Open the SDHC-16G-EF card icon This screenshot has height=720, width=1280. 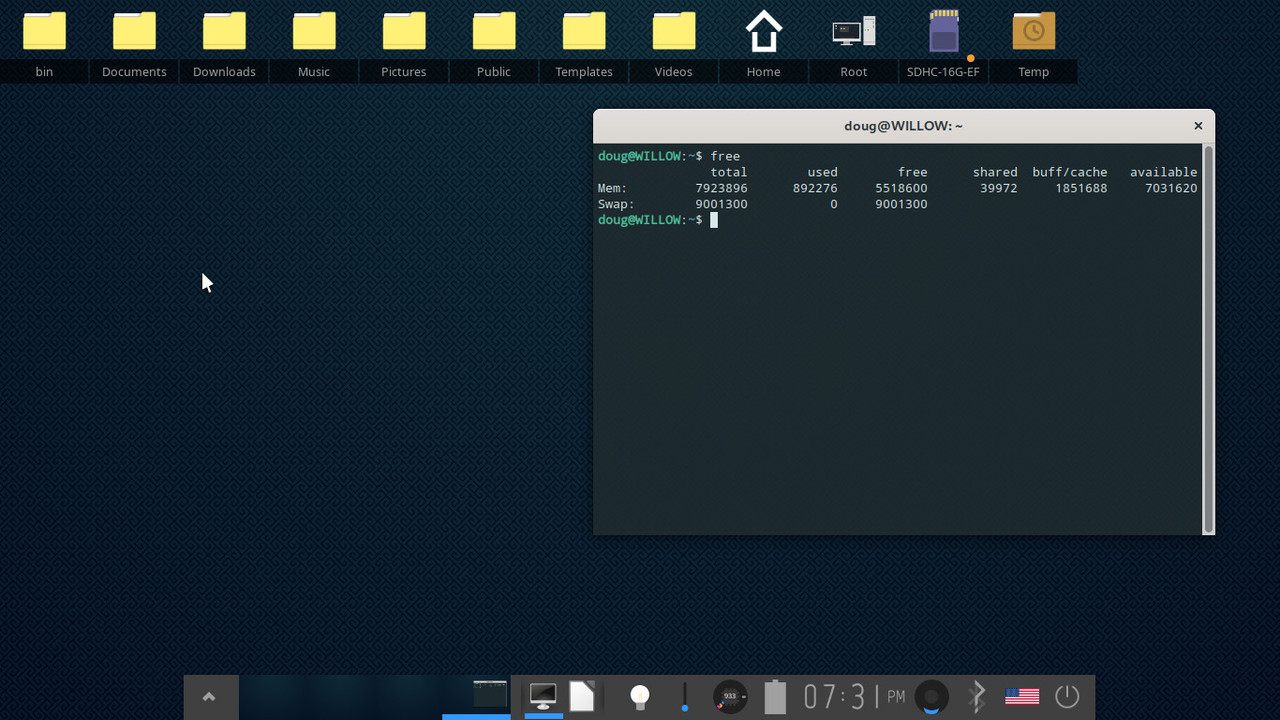(x=944, y=31)
